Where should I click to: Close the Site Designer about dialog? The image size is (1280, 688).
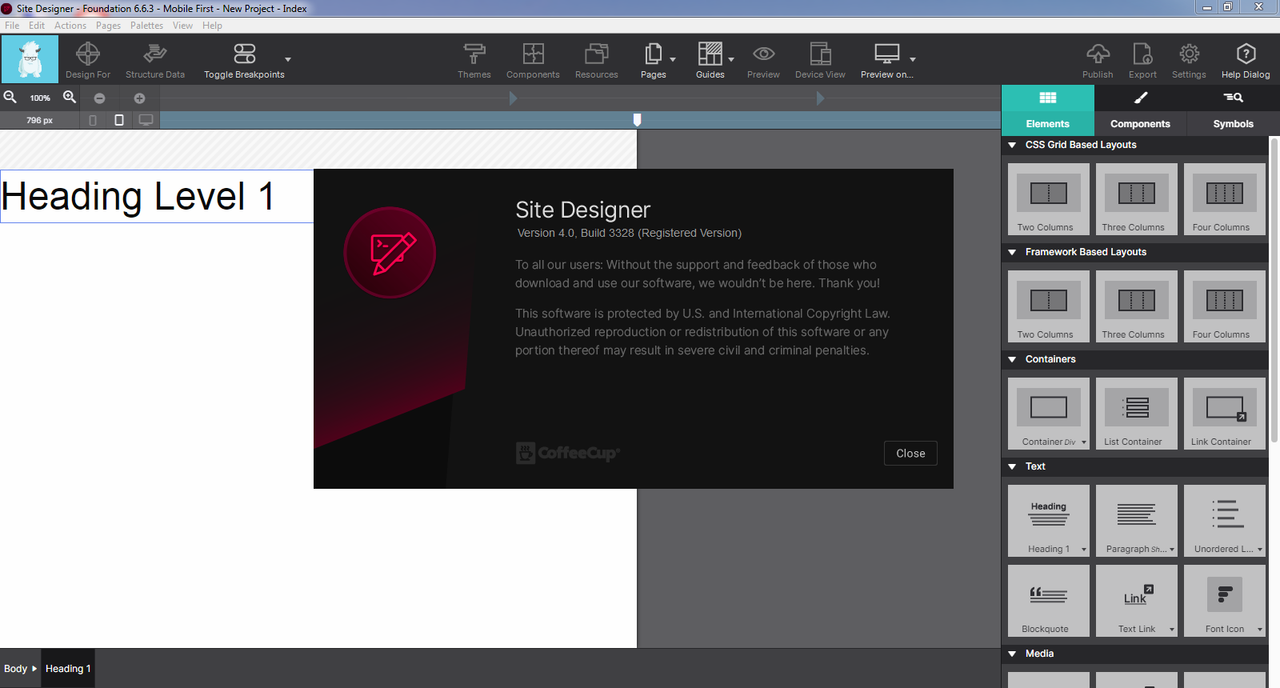click(910, 453)
